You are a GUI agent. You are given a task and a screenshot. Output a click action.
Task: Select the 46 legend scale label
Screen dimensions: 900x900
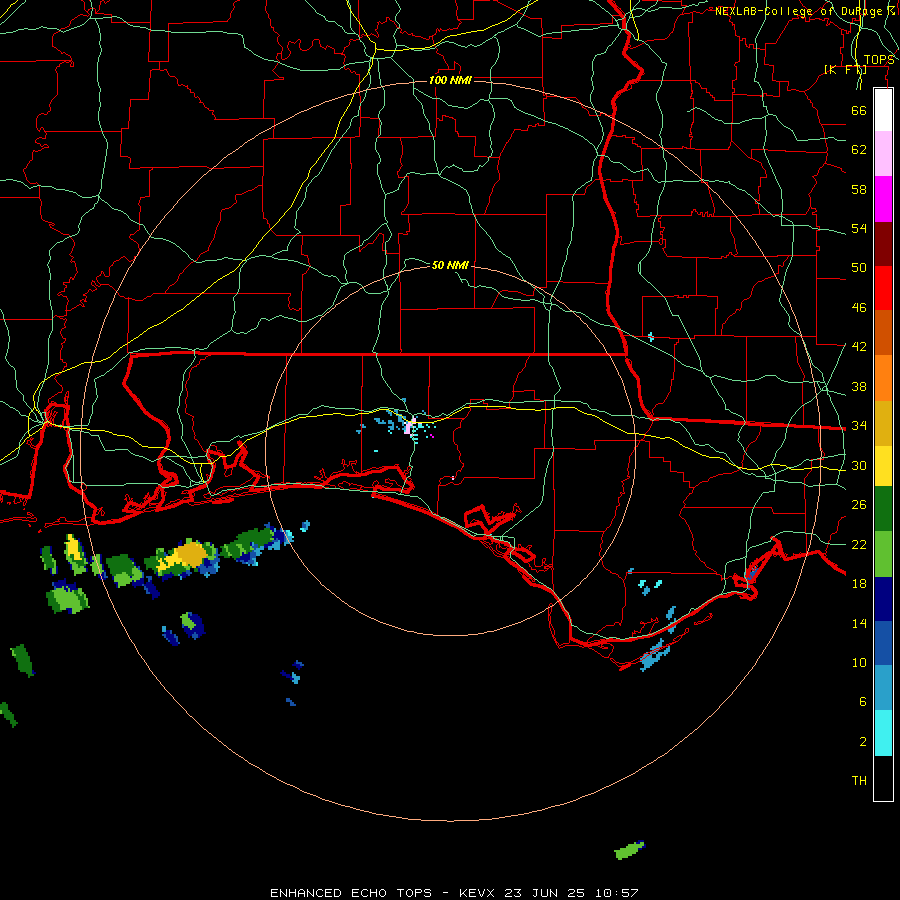pos(859,308)
